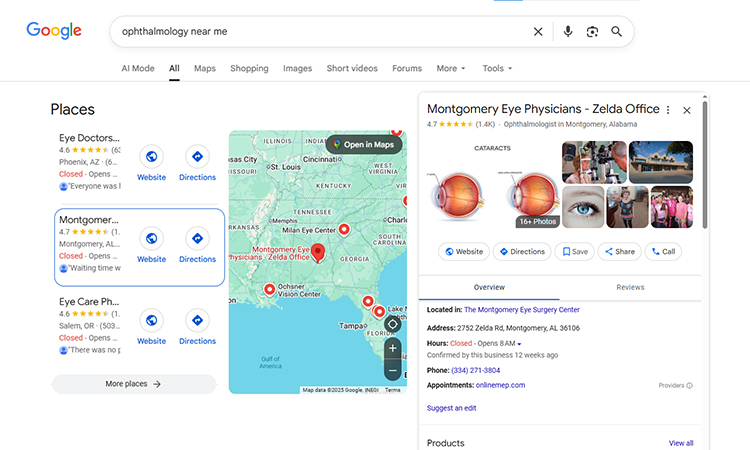
Task: Select Eye Doctors Phoenix place listing
Action: (x=90, y=161)
